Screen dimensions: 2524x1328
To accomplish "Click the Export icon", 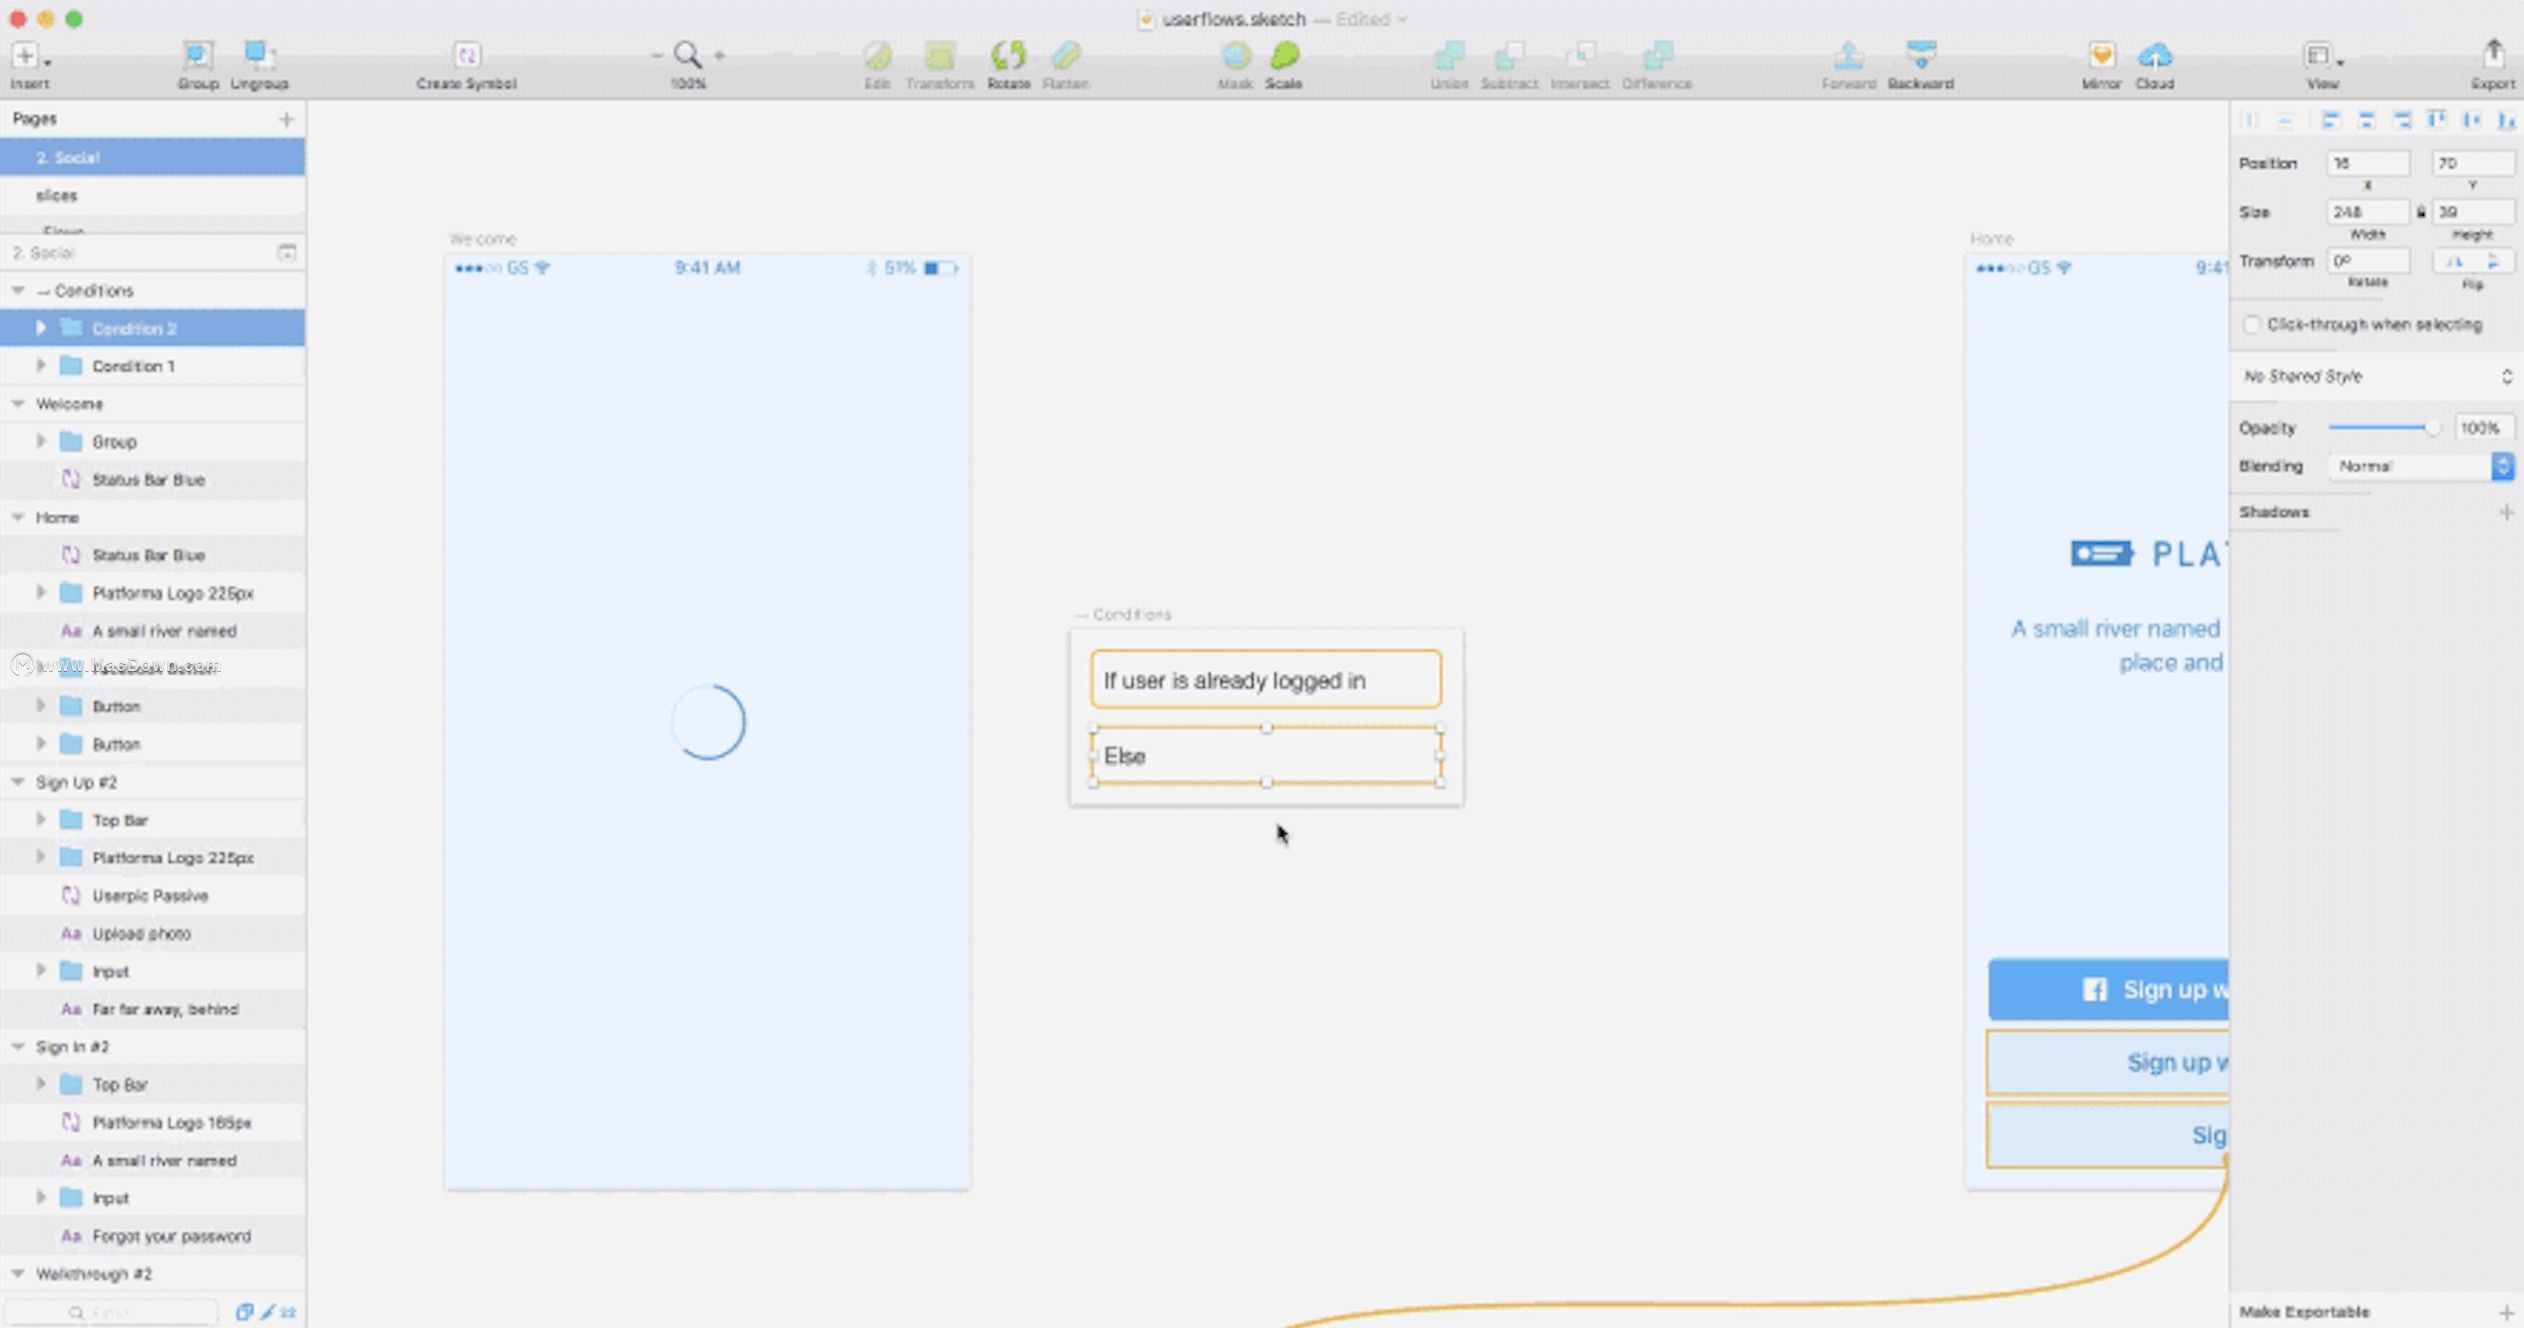I will (2493, 56).
